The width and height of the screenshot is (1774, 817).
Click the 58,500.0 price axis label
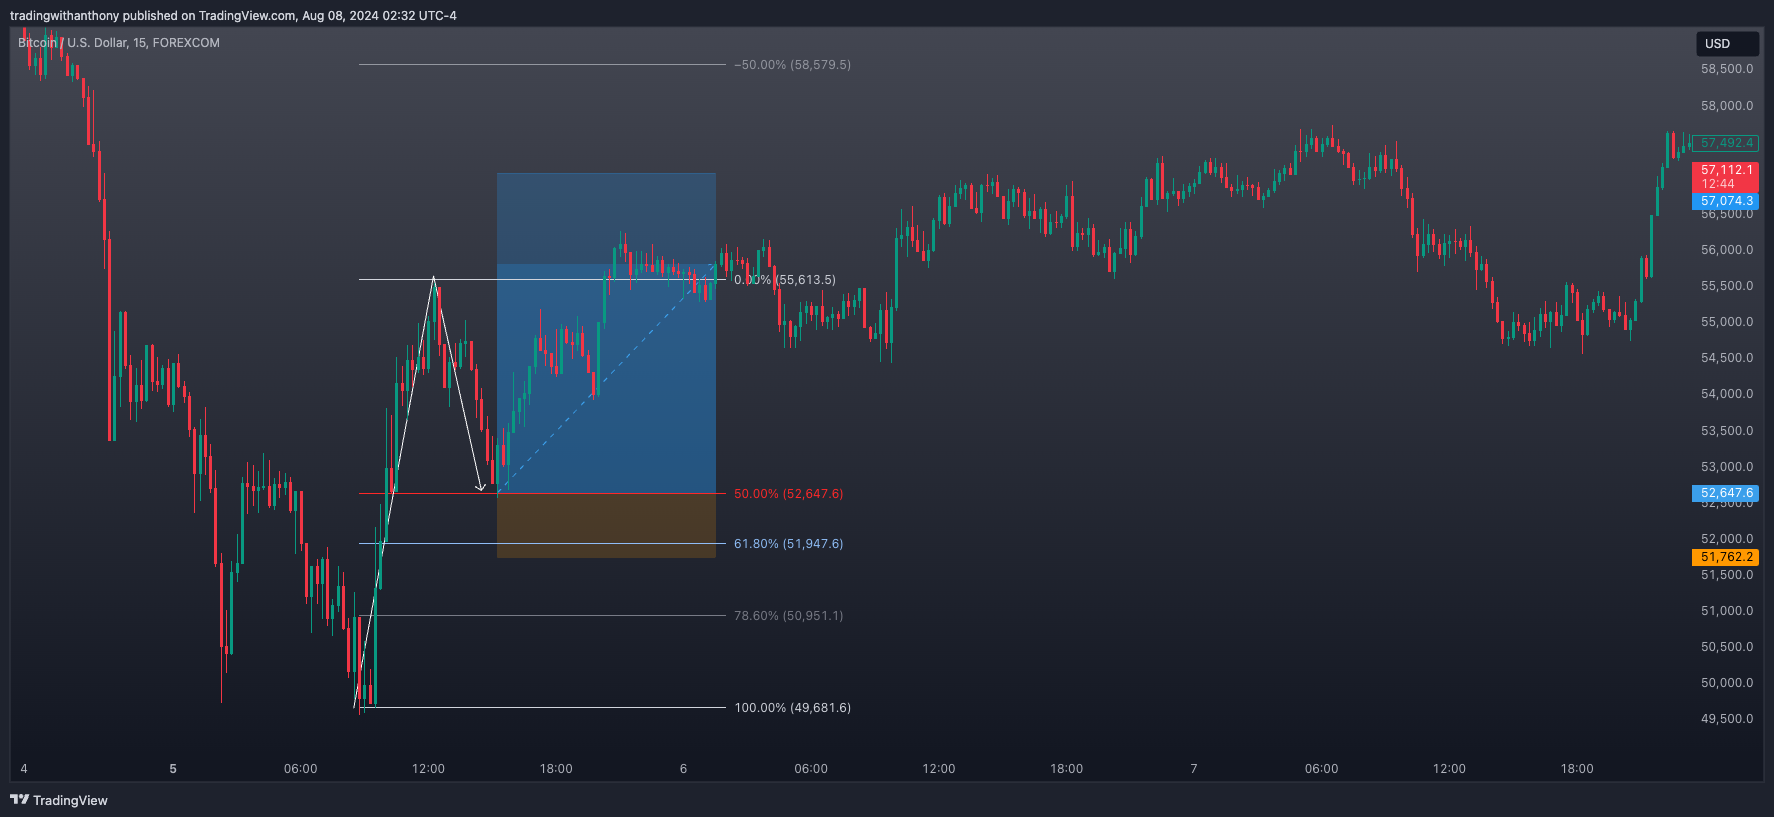tap(1727, 69)
